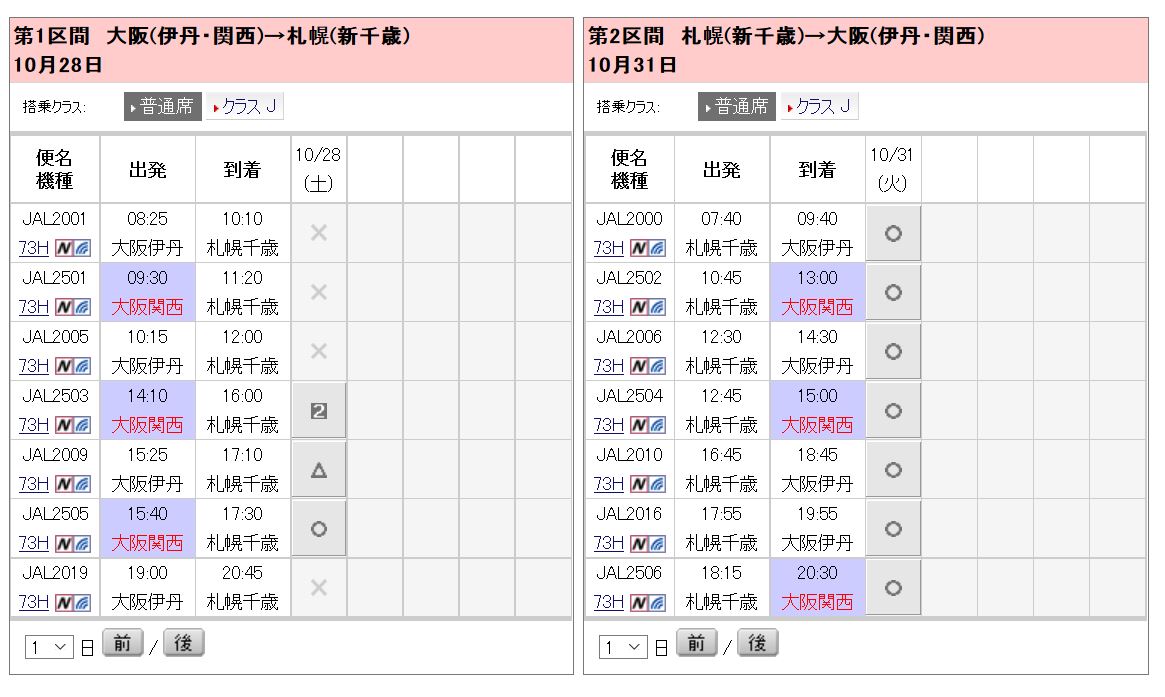Open the 73H aircraft link for JAL2009
The image size is (1165, 697).
33,484
